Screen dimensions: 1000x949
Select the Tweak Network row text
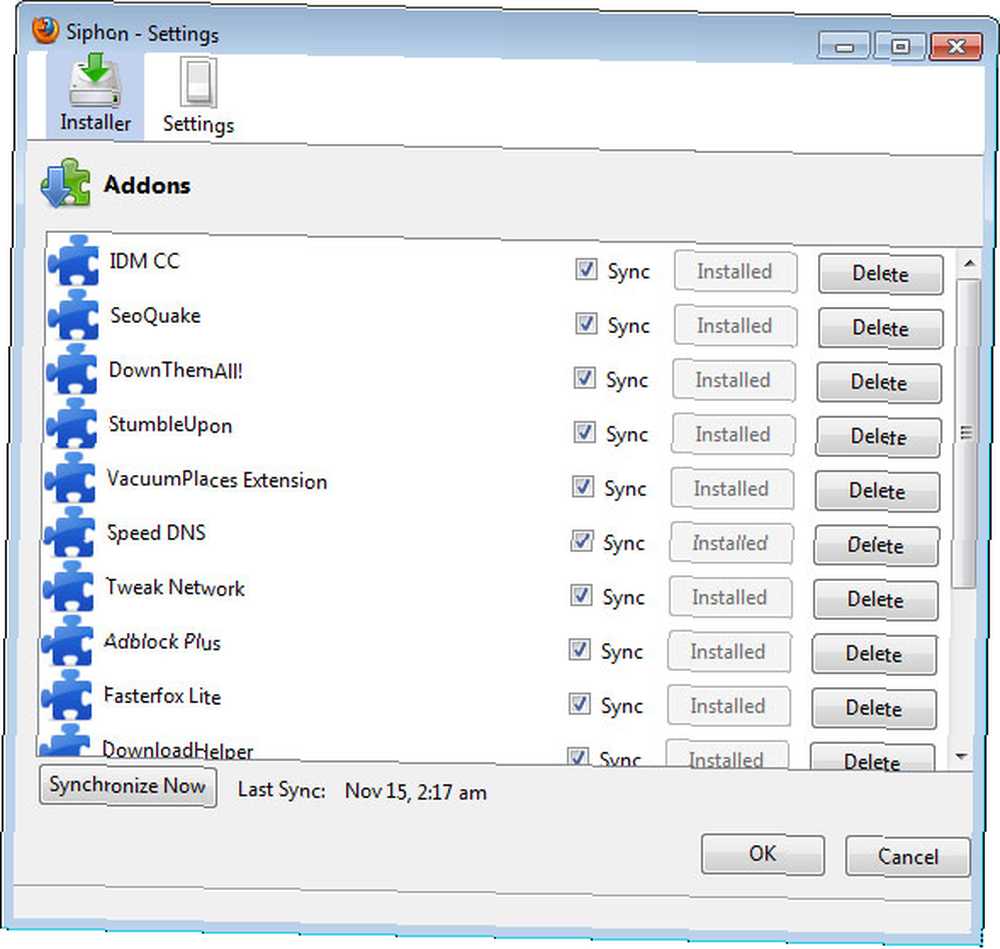175,588
